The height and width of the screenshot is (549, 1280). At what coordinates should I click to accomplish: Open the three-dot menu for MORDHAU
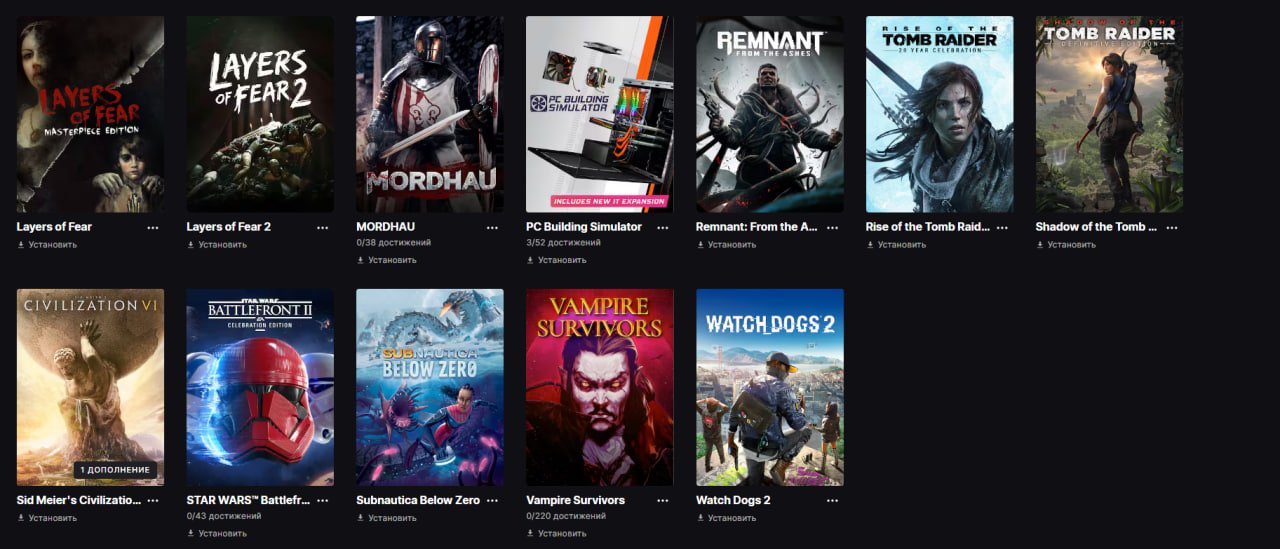(492, 227)
